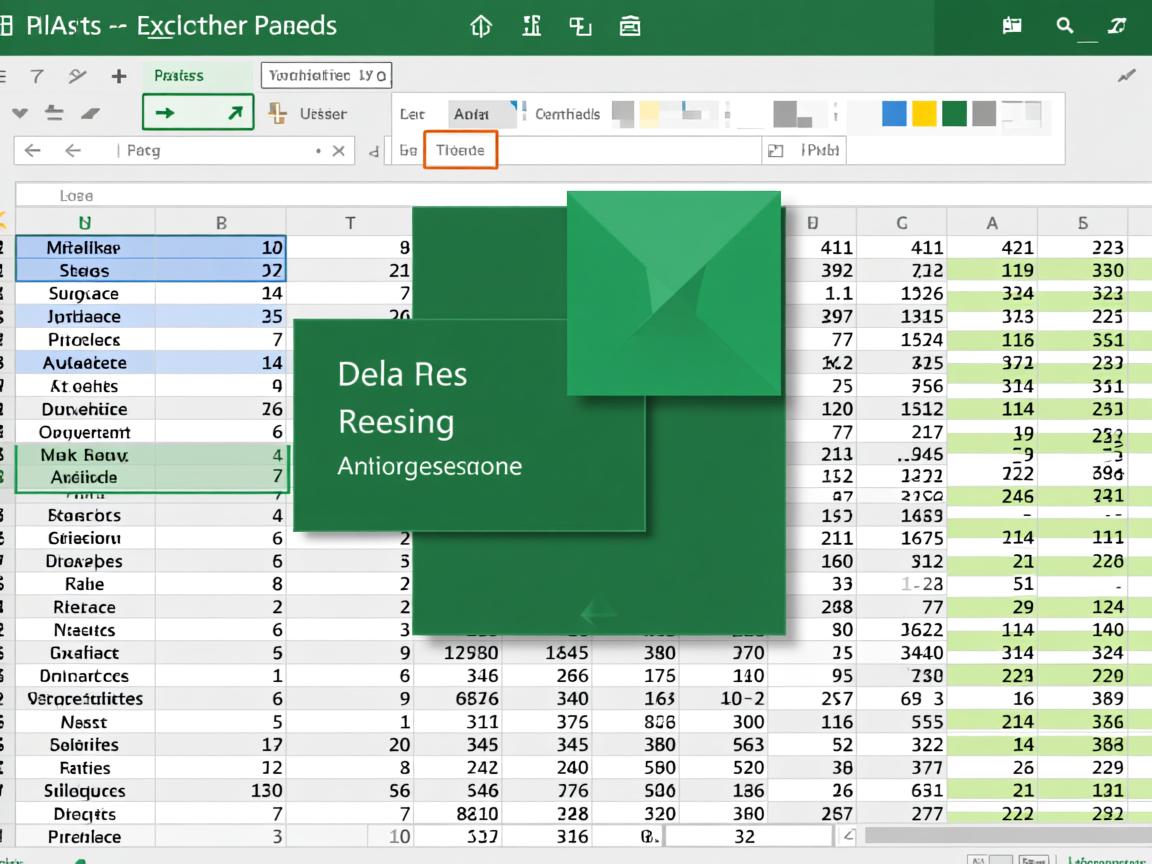The height and width of the screenshot is (864, 1152).
Task: Pick the blue color swatch
Action: coord(895,113)
